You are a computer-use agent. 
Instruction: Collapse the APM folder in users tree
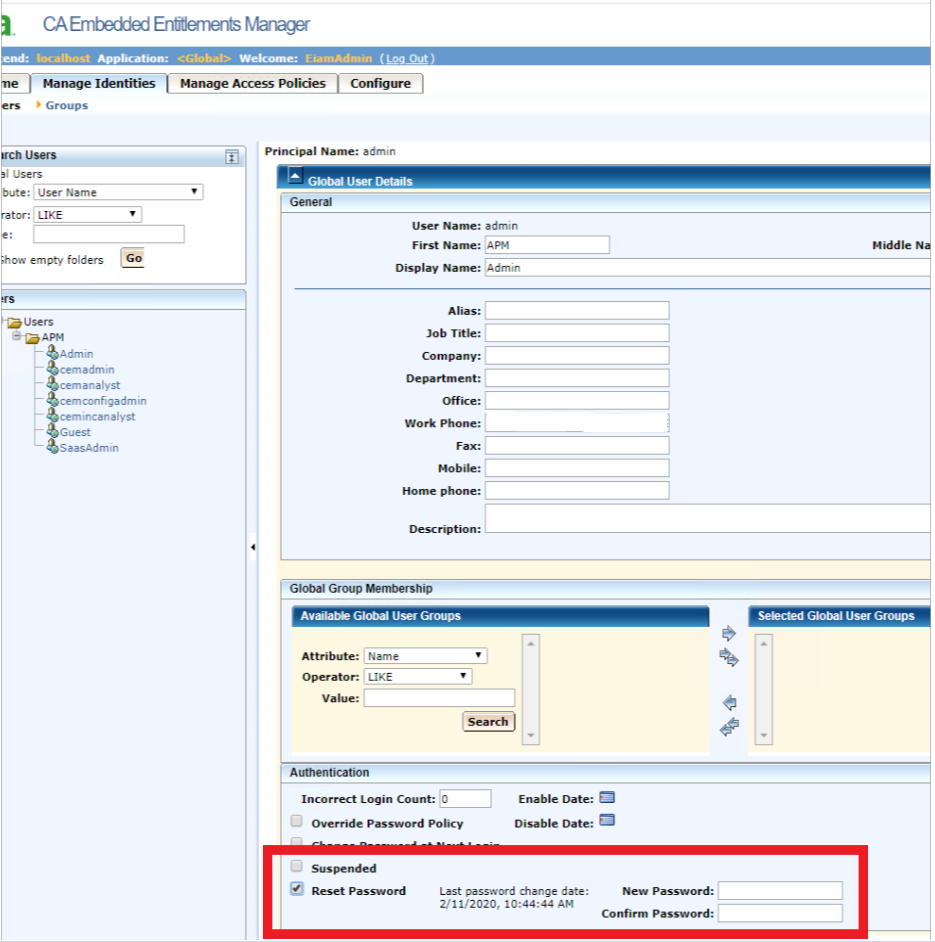coord(17,337)
